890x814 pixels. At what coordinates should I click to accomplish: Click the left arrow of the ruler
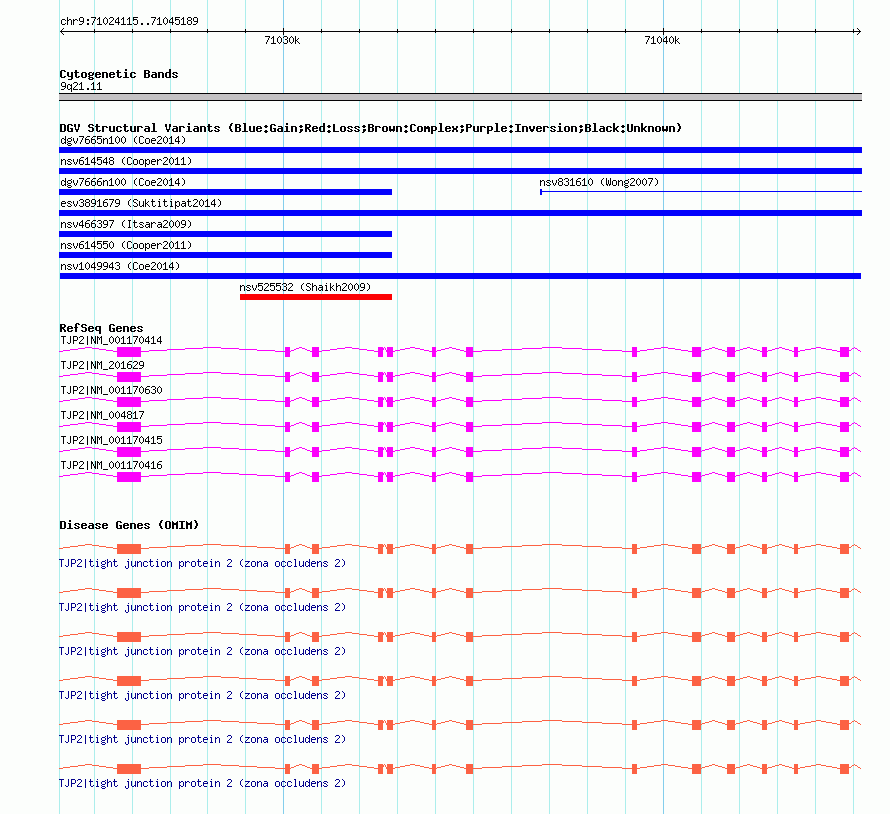coord(62,31)
